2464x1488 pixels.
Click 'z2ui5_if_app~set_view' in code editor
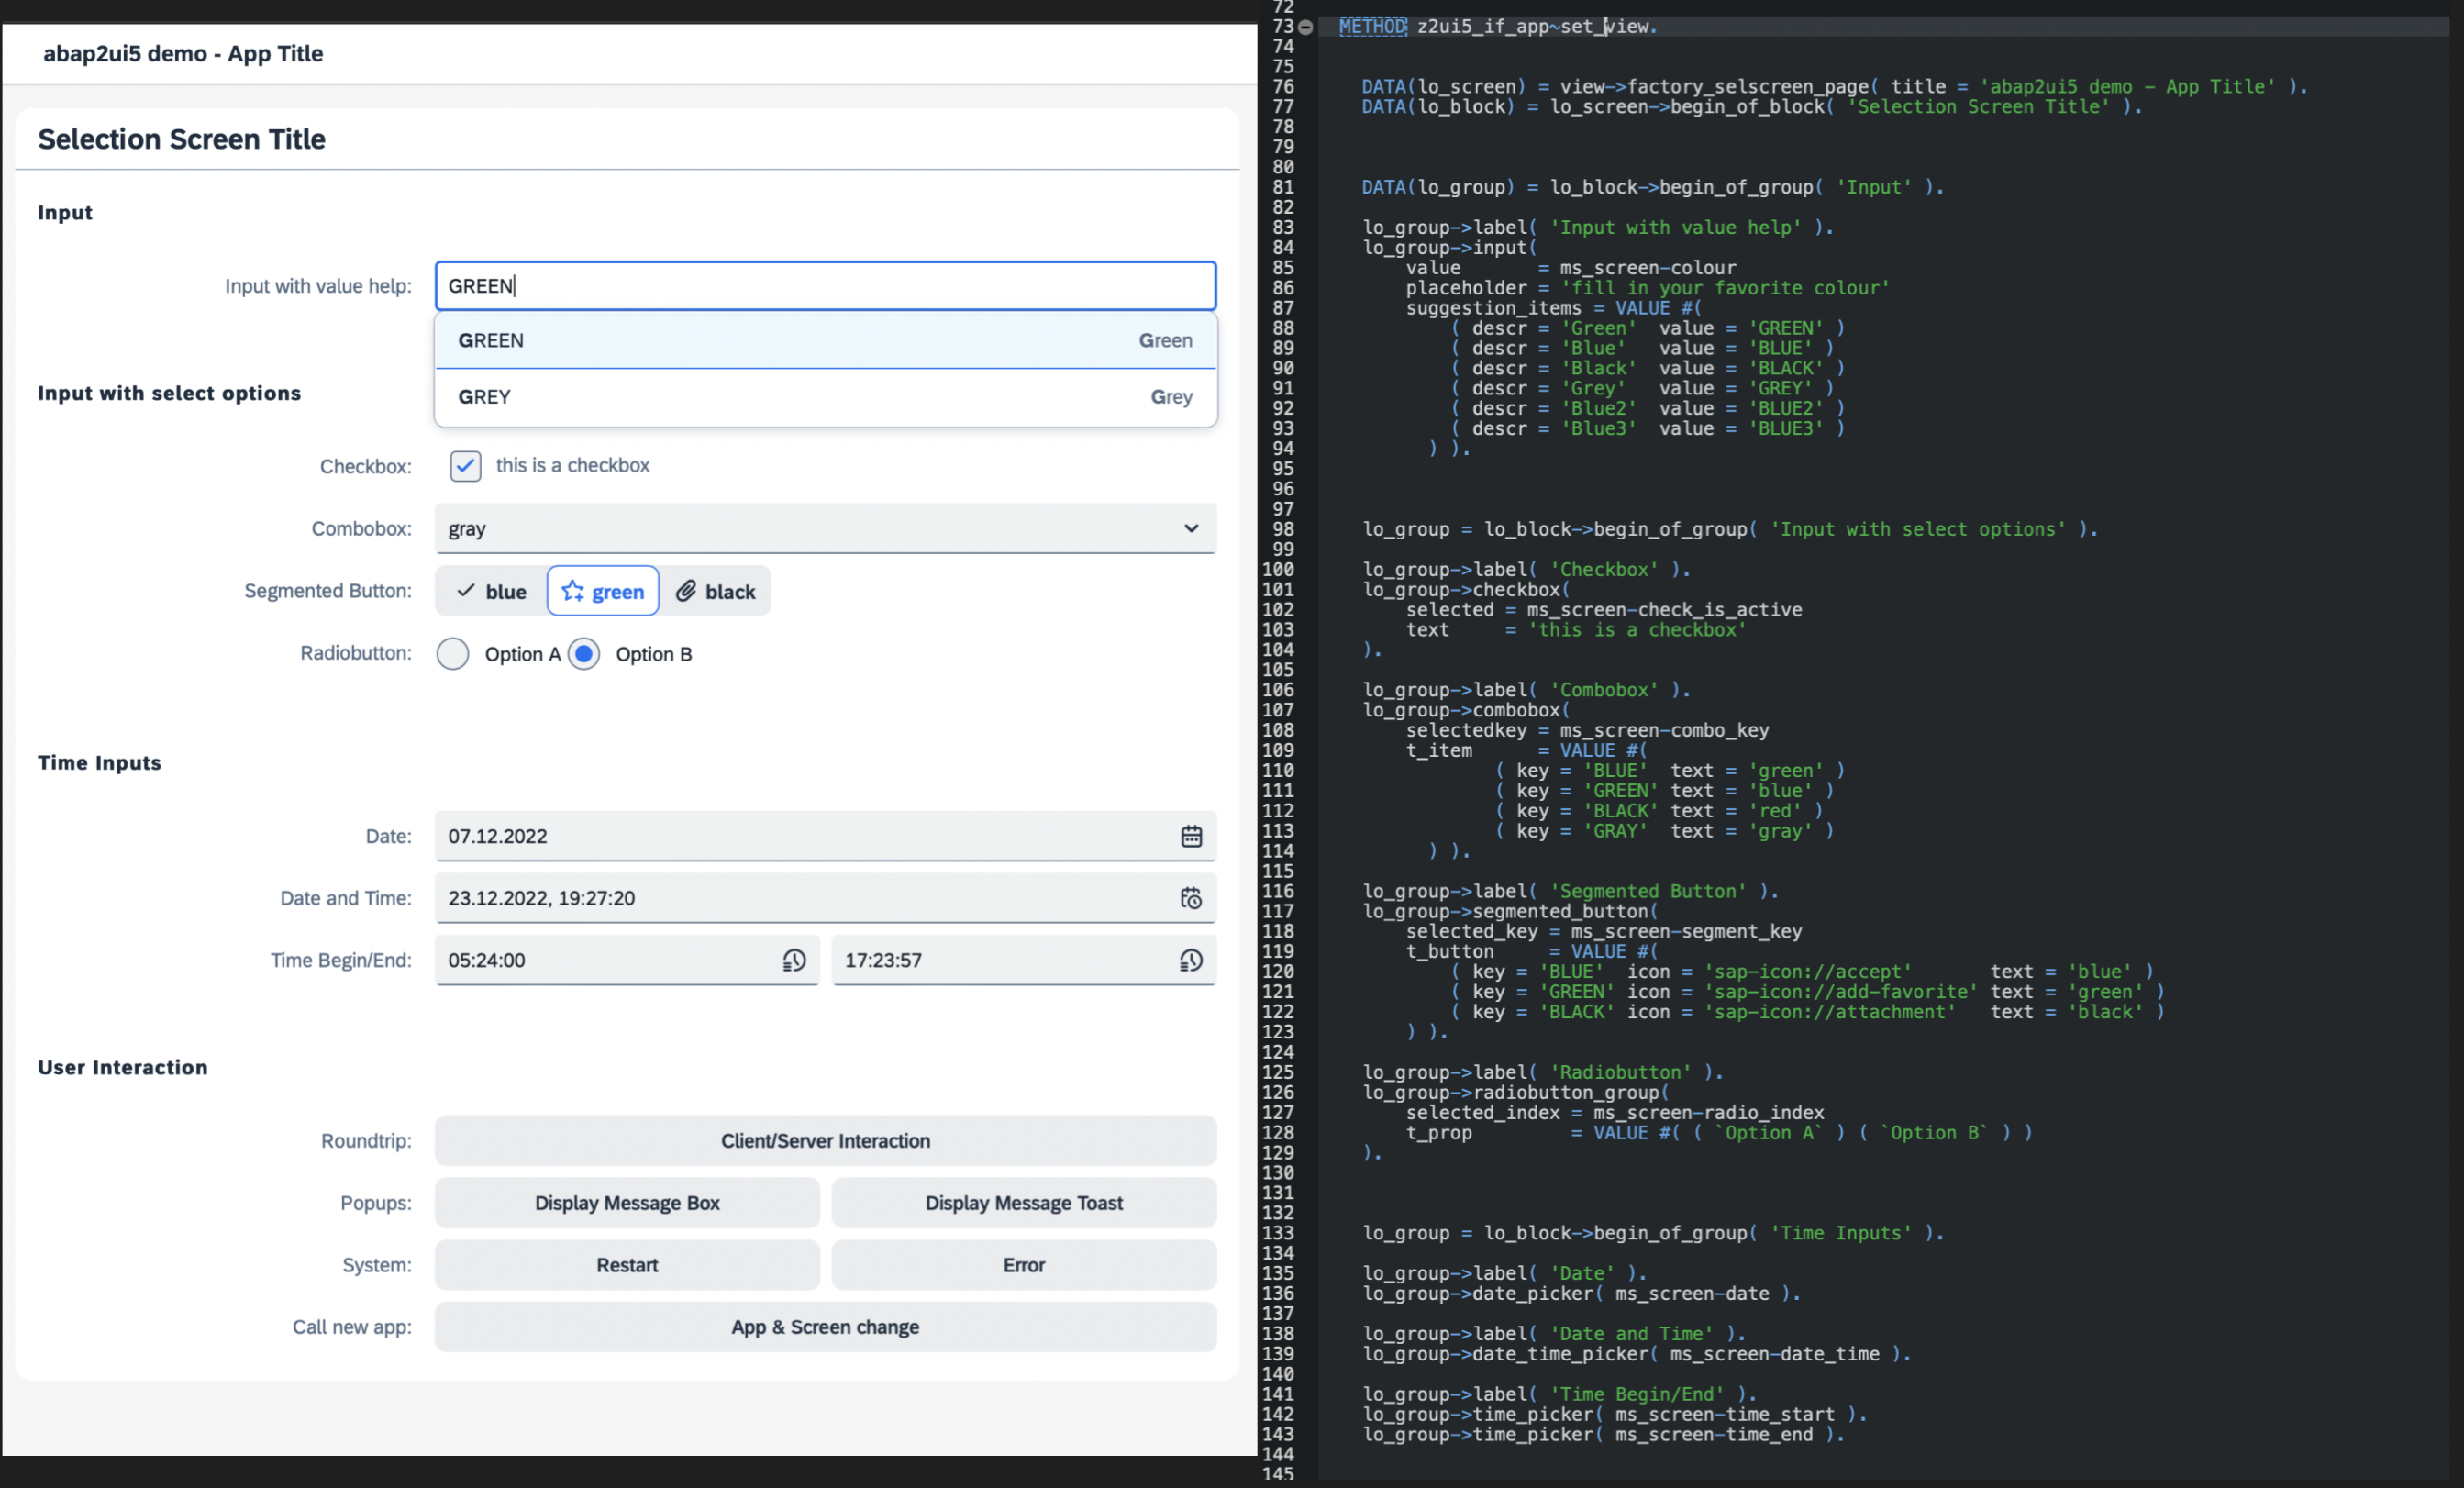point(1532,27)
